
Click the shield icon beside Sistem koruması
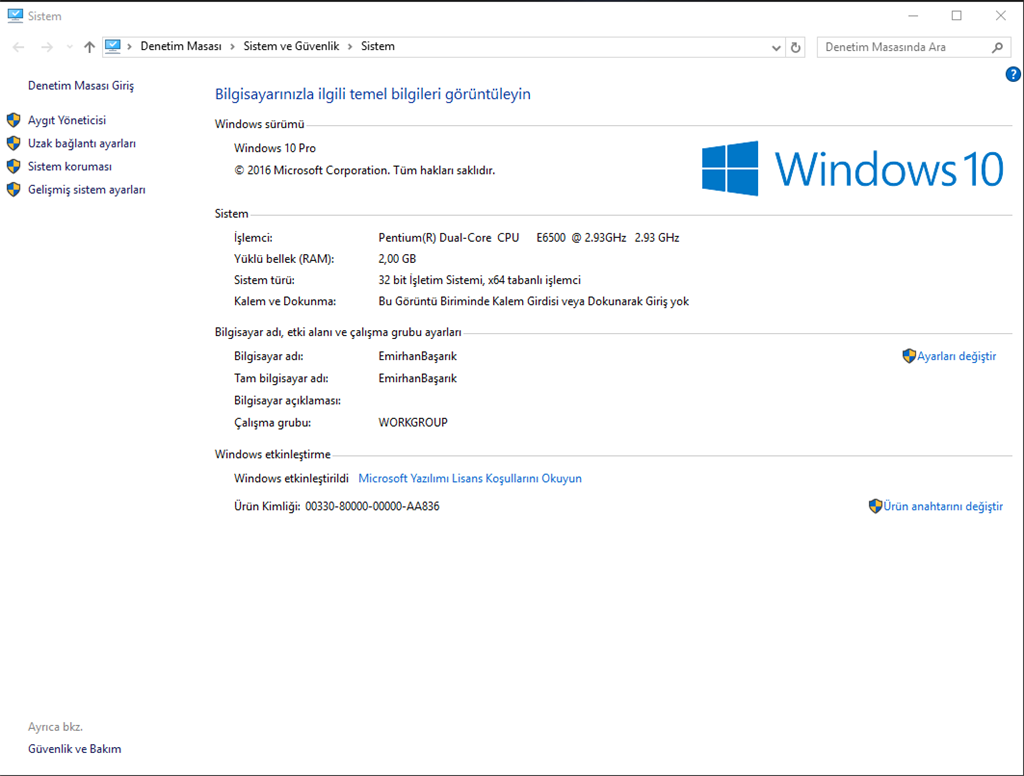tap(14, 167)
